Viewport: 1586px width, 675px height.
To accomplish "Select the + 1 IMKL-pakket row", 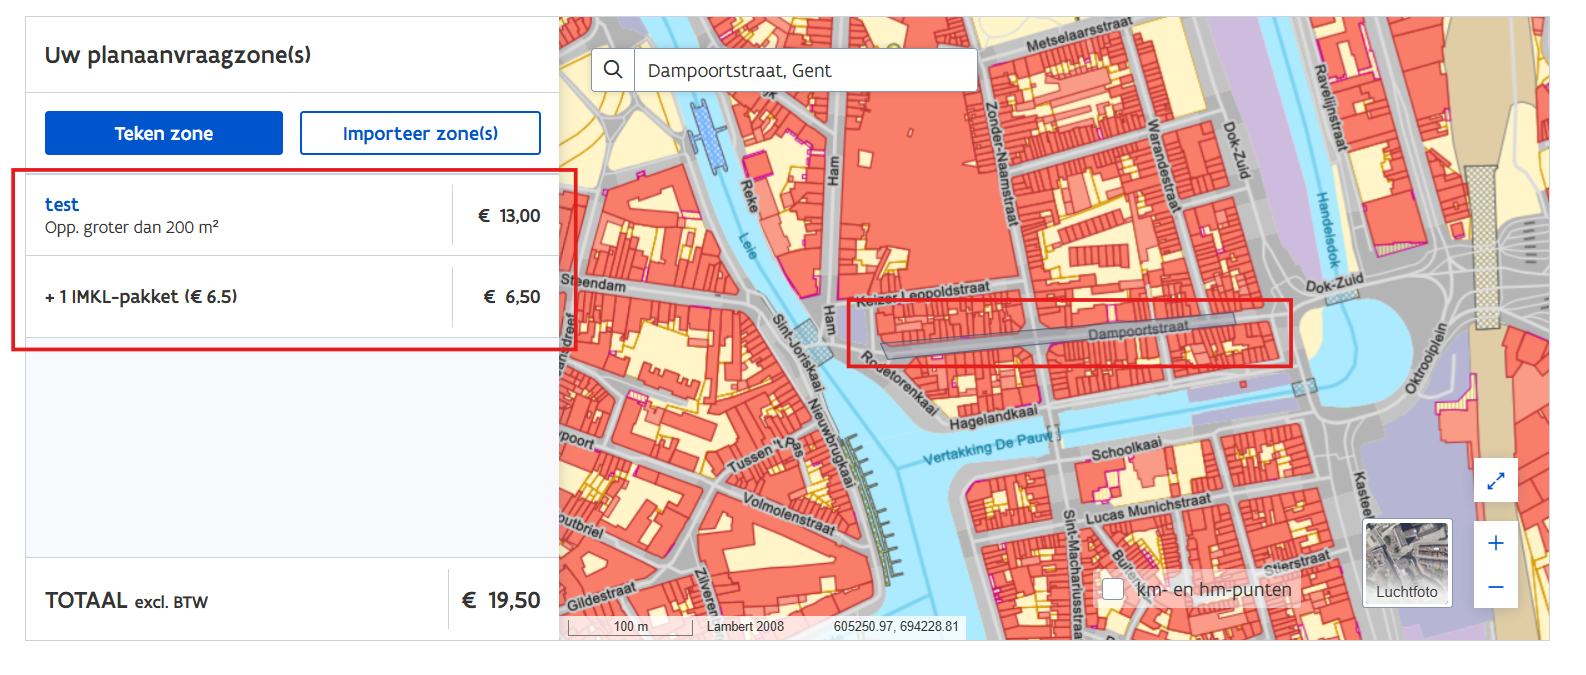I will point(141,297).
